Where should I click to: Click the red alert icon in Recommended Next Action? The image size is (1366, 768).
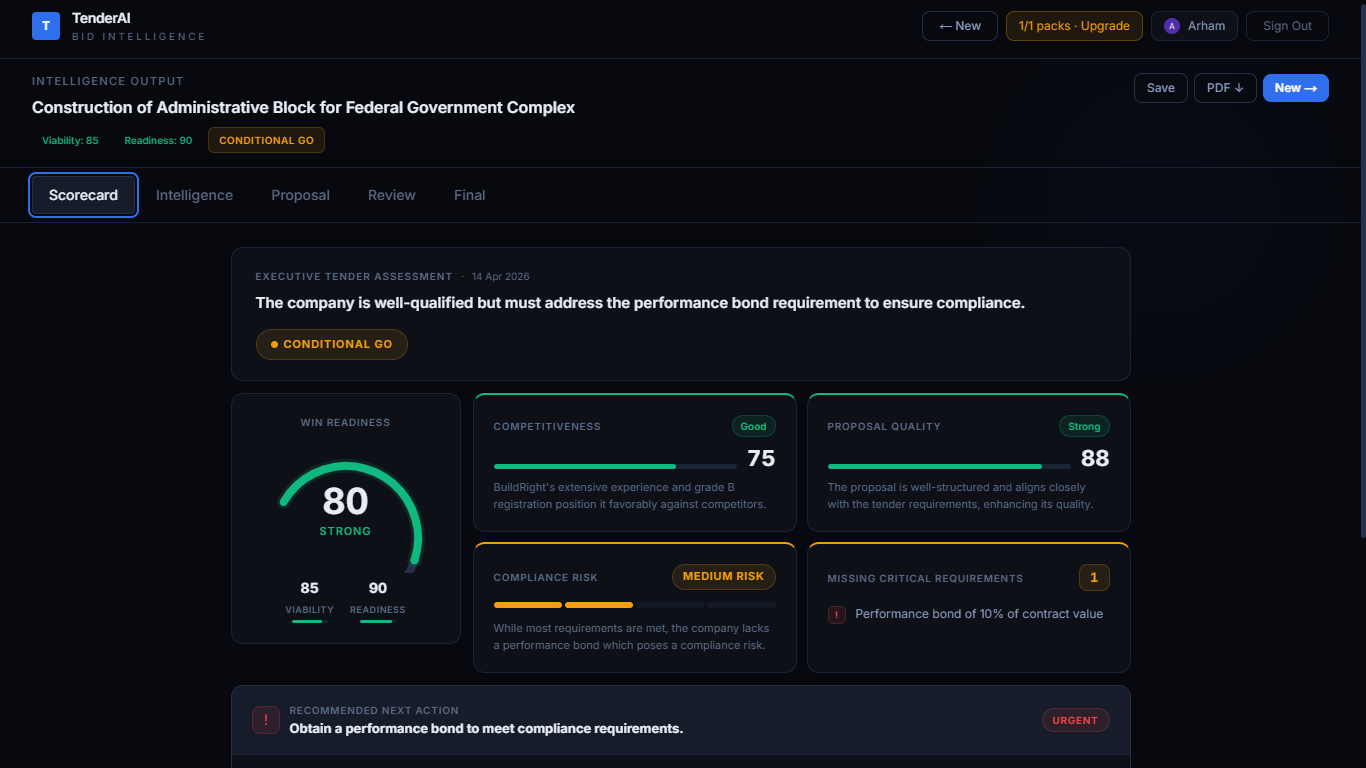(266, 720)
